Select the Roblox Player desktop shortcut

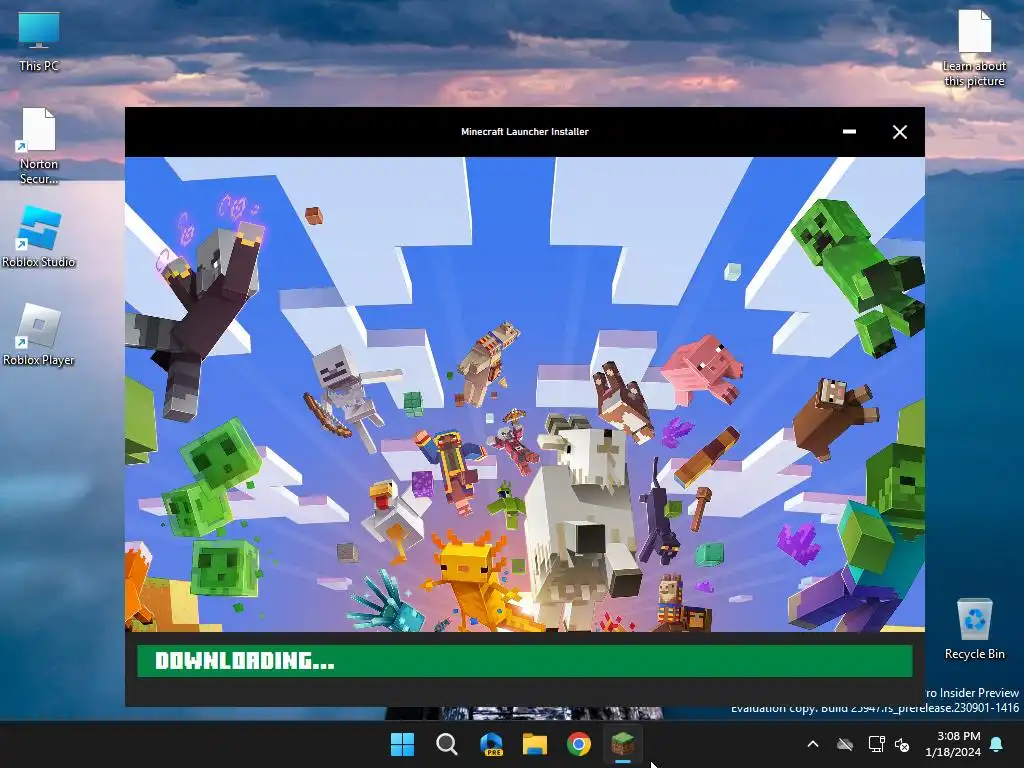tap(39, 335)
